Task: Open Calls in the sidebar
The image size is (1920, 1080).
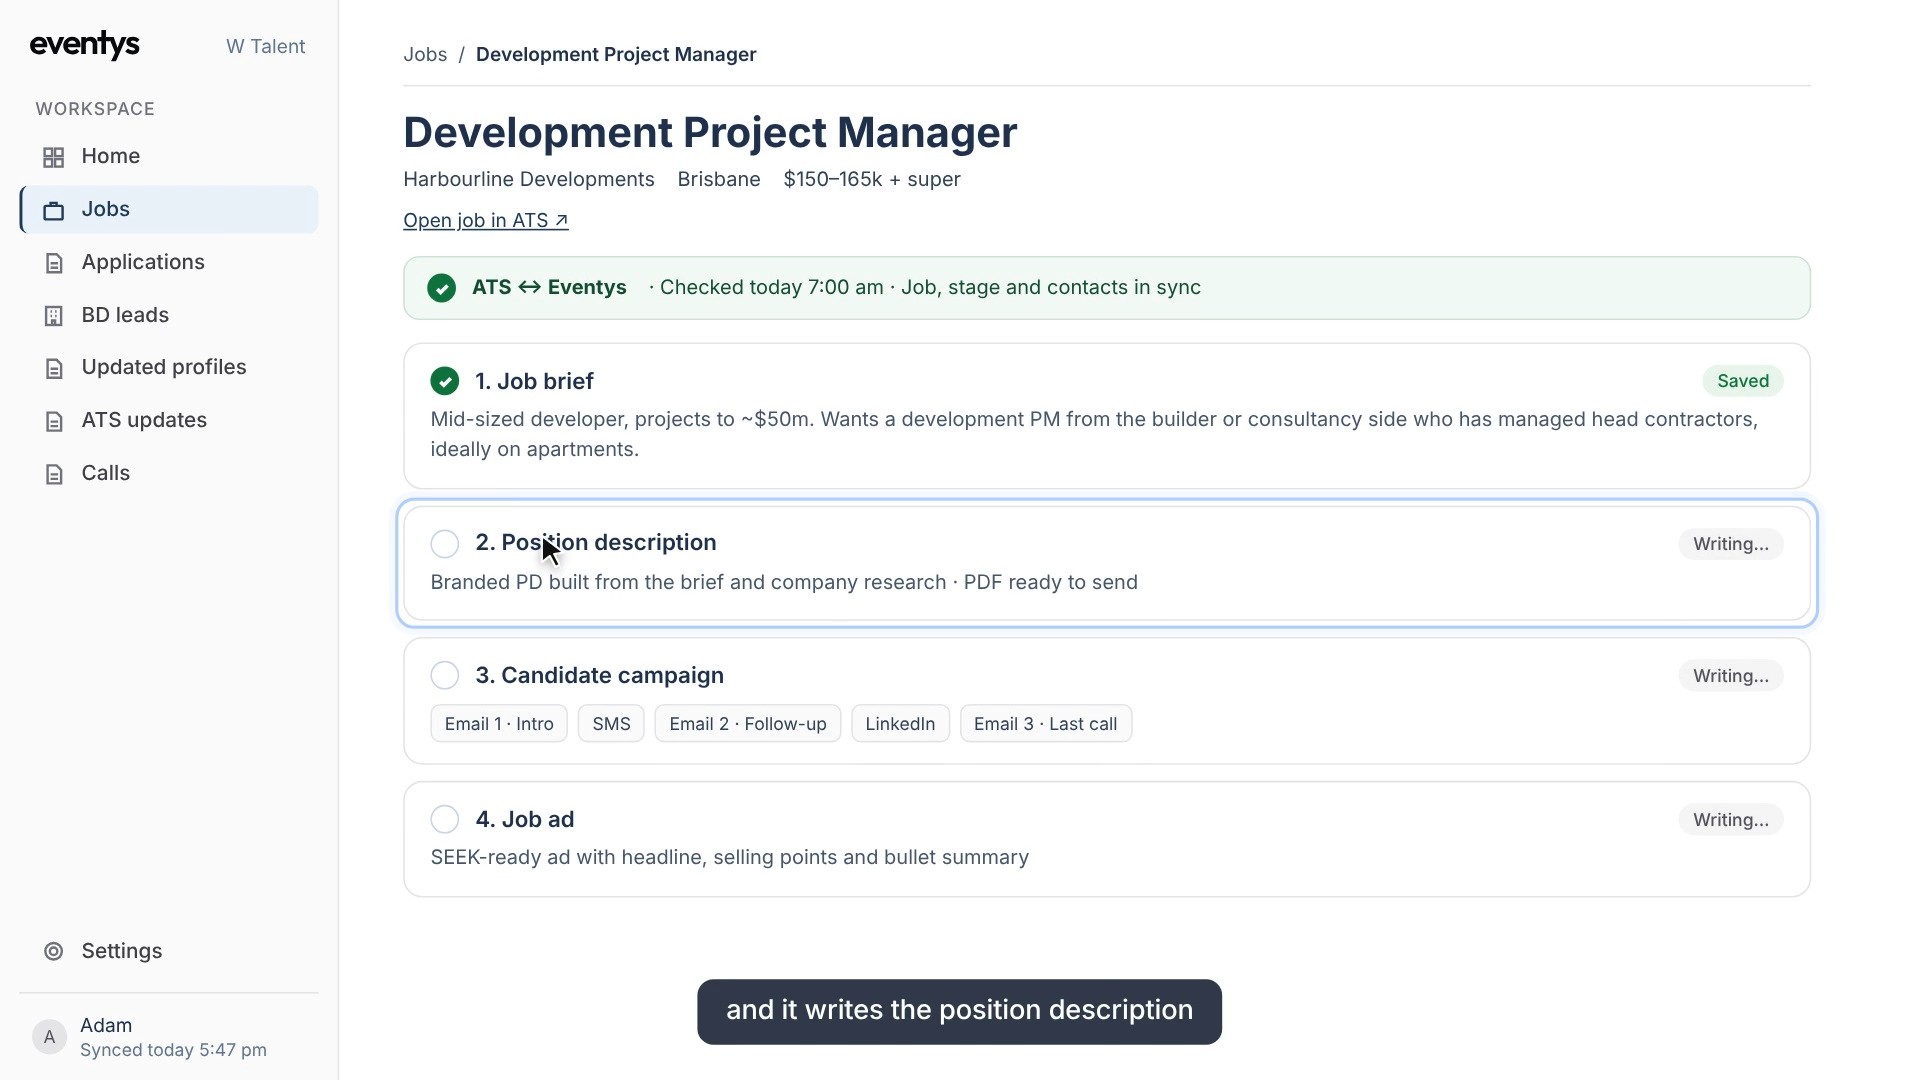Action: 169,473
